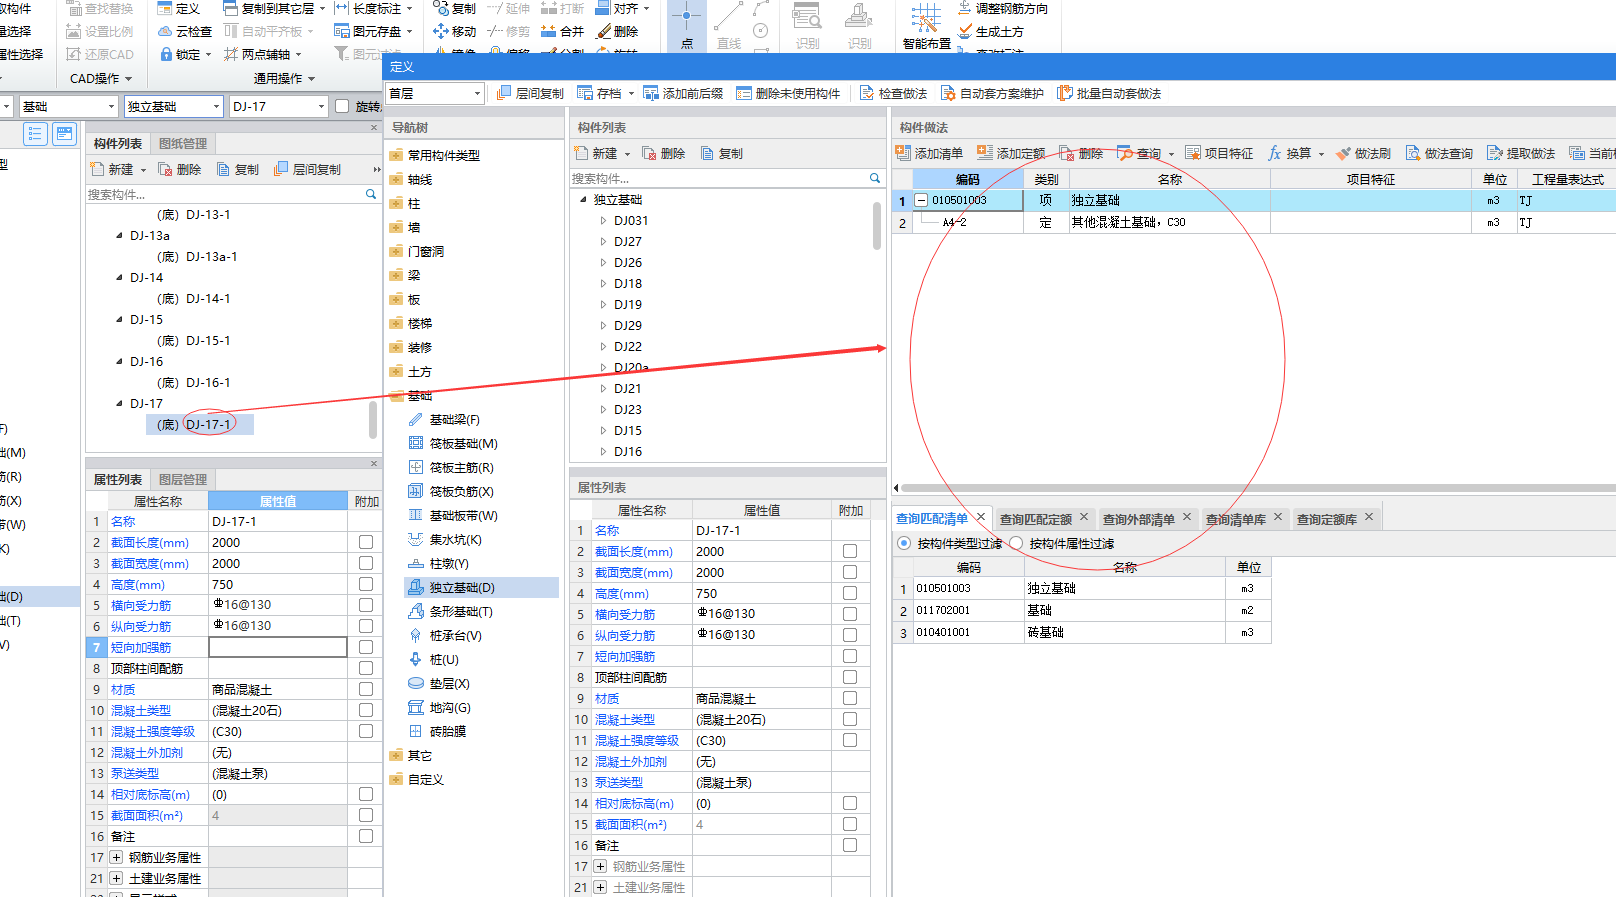Check 截面宽度 附加 box in main window 属性列表
Screen dimensions: 1616x897
pyautogui.click(x=365, y=563)
